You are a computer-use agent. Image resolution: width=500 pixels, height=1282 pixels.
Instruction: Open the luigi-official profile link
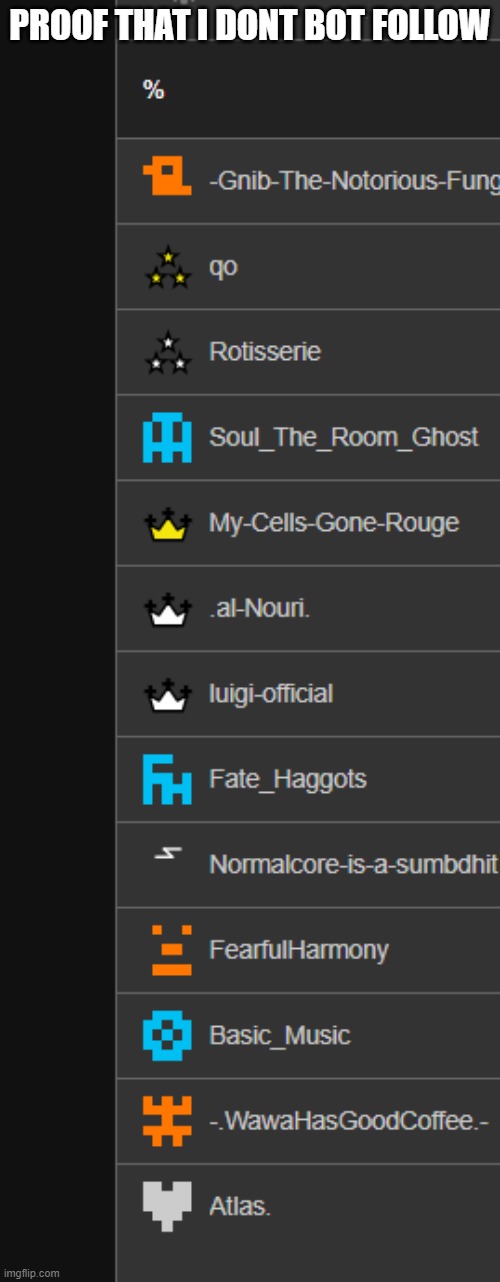coord(271,694)
